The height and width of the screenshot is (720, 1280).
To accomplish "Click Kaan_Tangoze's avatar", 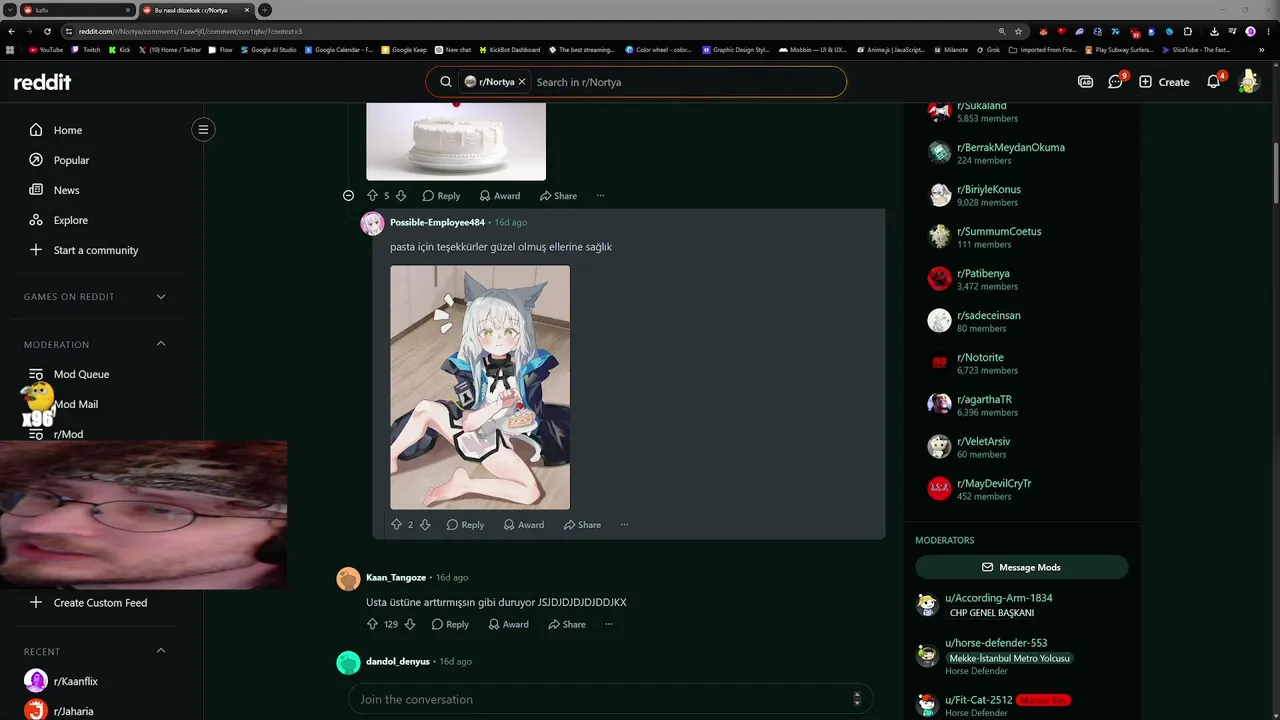I will click(348, 579).
